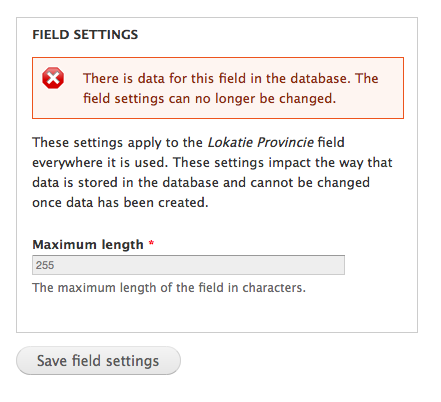Screen dimensions: 441x402
Task: Click the red required asterisk
Action: click(x=151, y=243)
